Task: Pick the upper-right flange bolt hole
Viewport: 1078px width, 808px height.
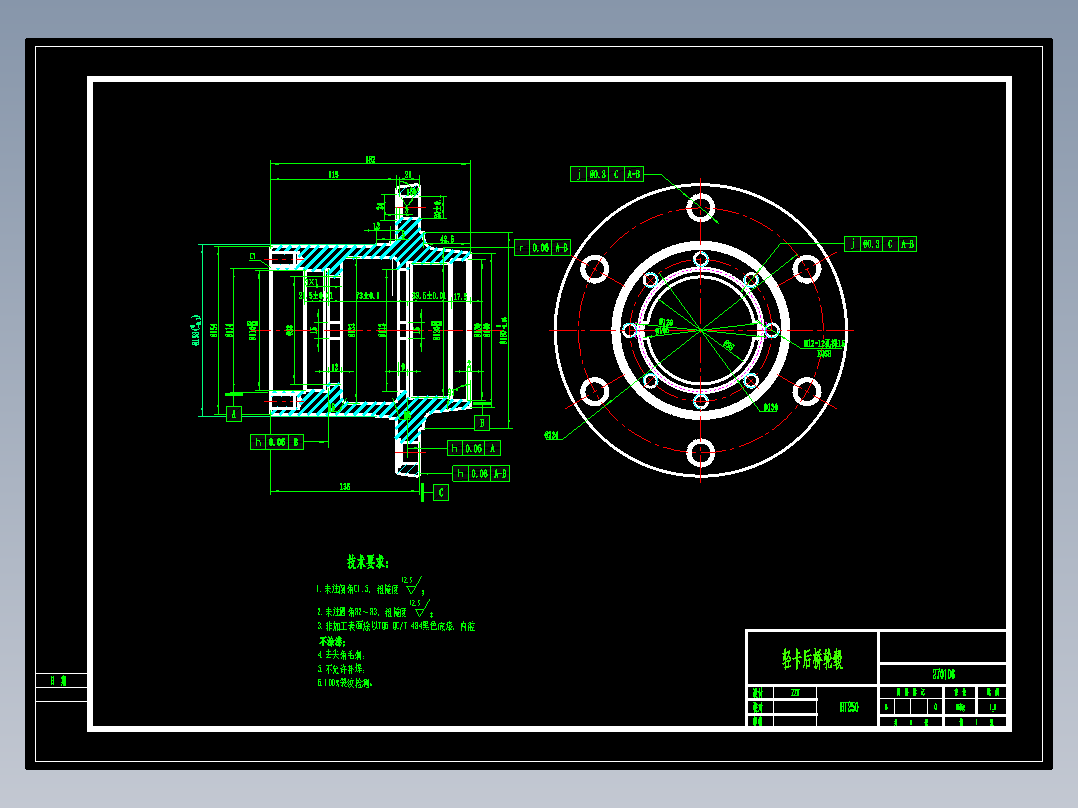Action: [x=807, y=269]
